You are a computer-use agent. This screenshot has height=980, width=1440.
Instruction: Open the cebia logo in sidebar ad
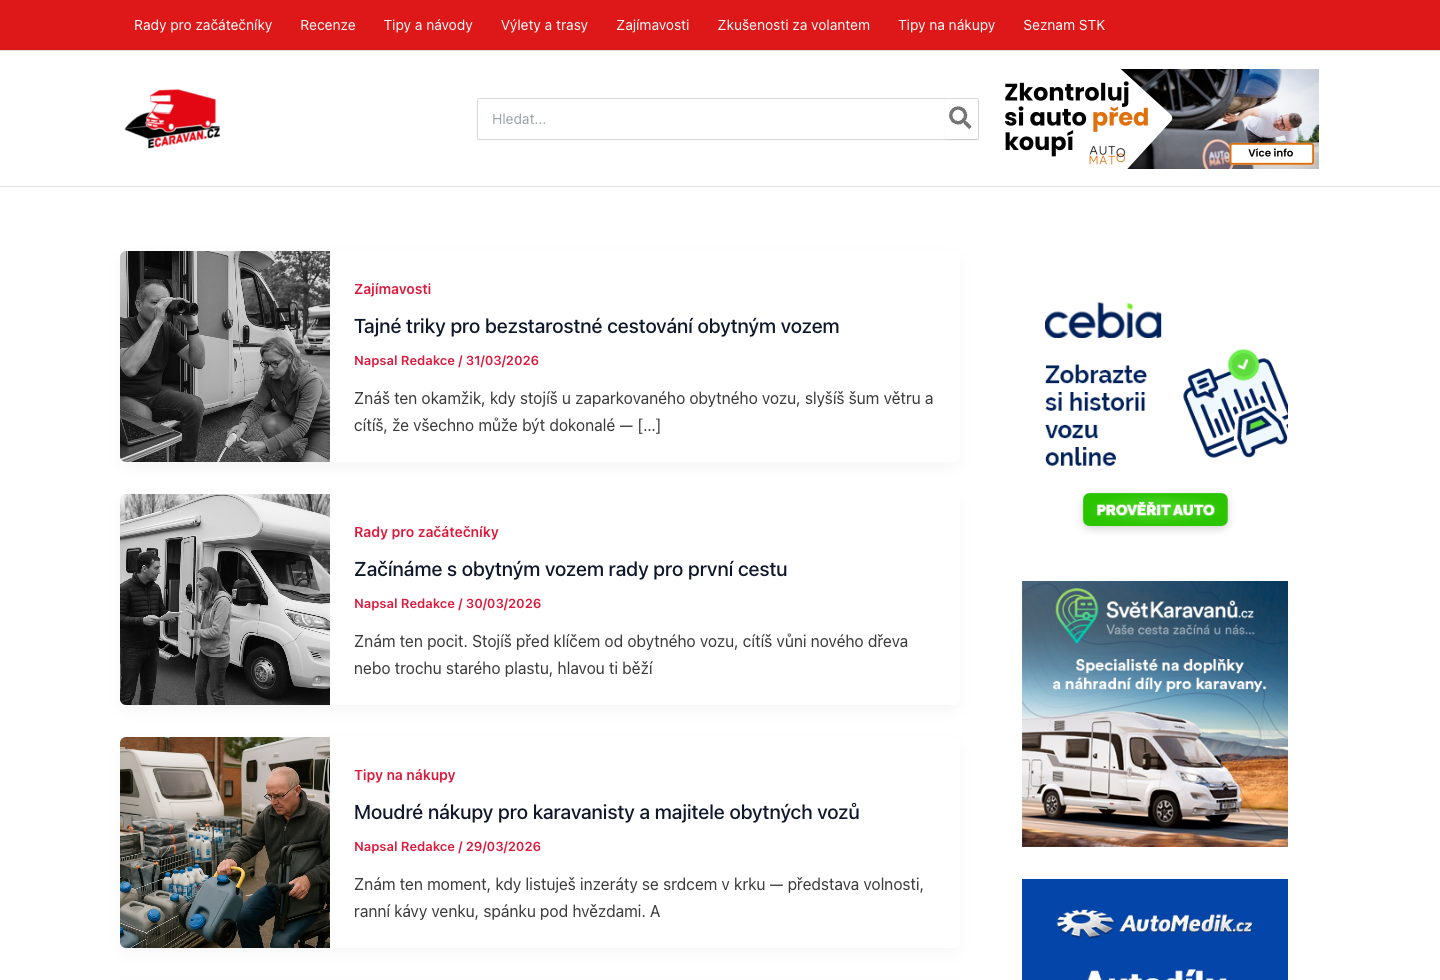coord(1103,321)
